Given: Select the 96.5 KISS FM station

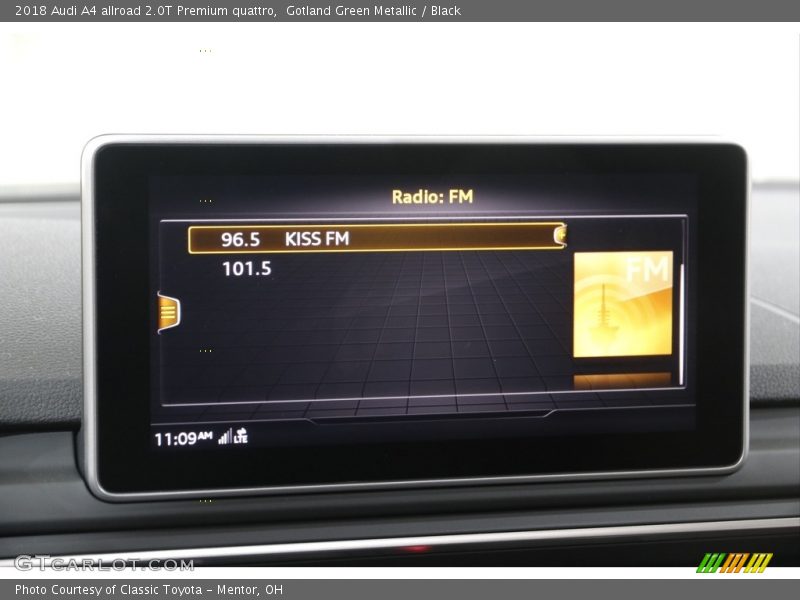Looking at the screenshot, I should click(376, 239).
